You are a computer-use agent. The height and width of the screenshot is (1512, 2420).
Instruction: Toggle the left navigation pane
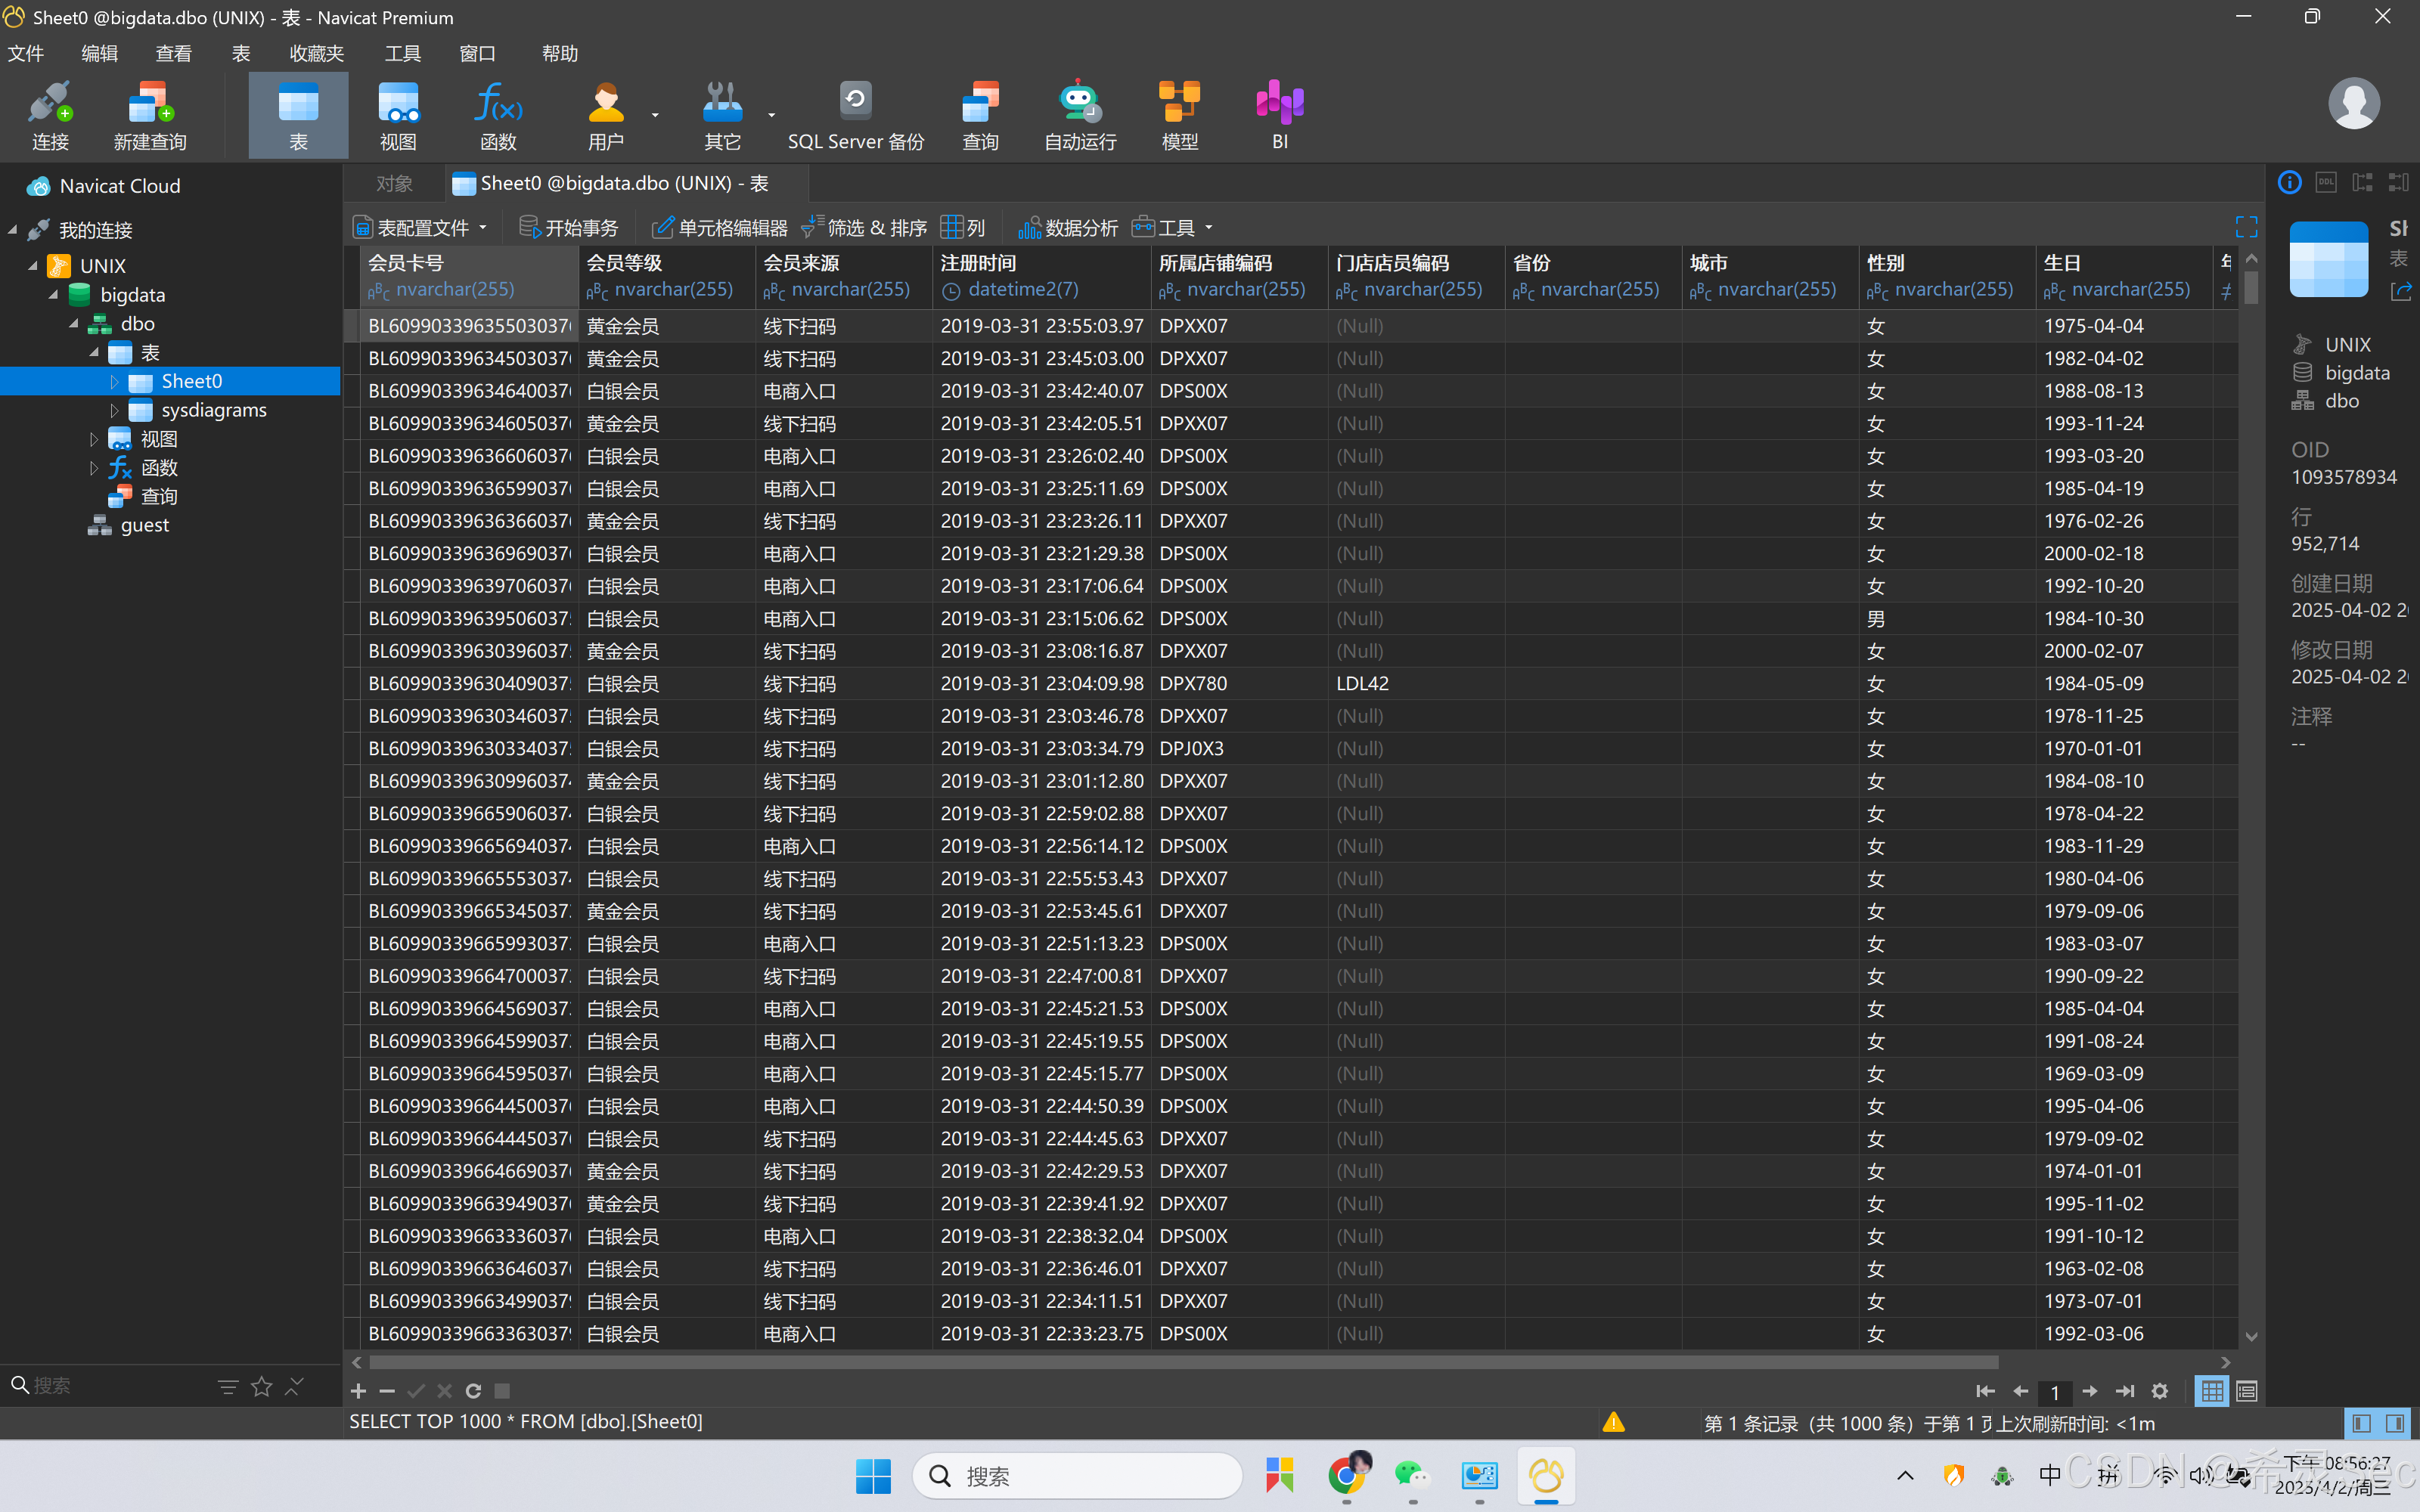(2361, 1423)
